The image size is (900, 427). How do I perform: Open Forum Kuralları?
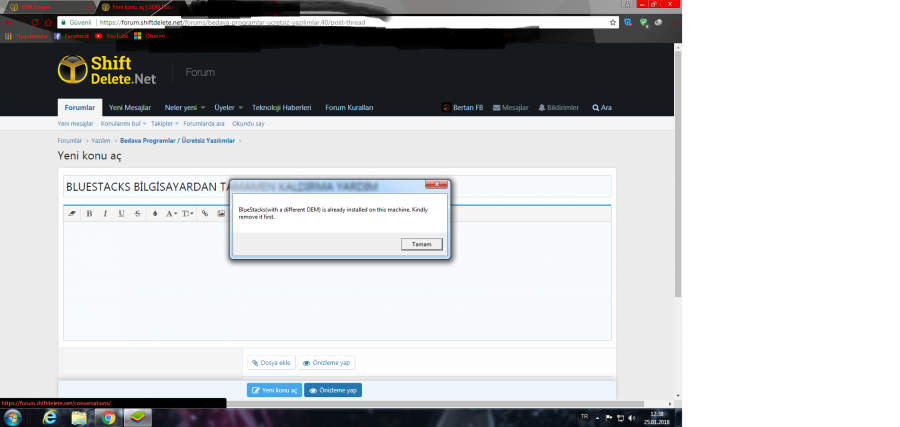(x=349, y=107)
